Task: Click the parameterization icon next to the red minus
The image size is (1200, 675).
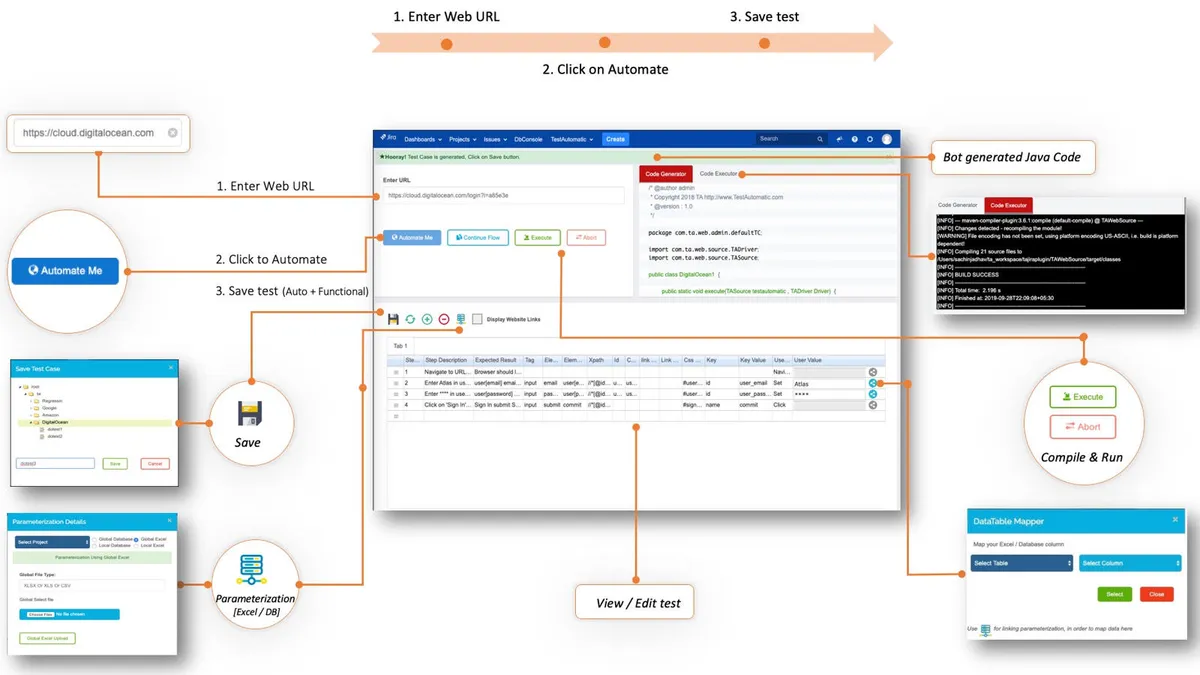Action: (x=461, y=319)
